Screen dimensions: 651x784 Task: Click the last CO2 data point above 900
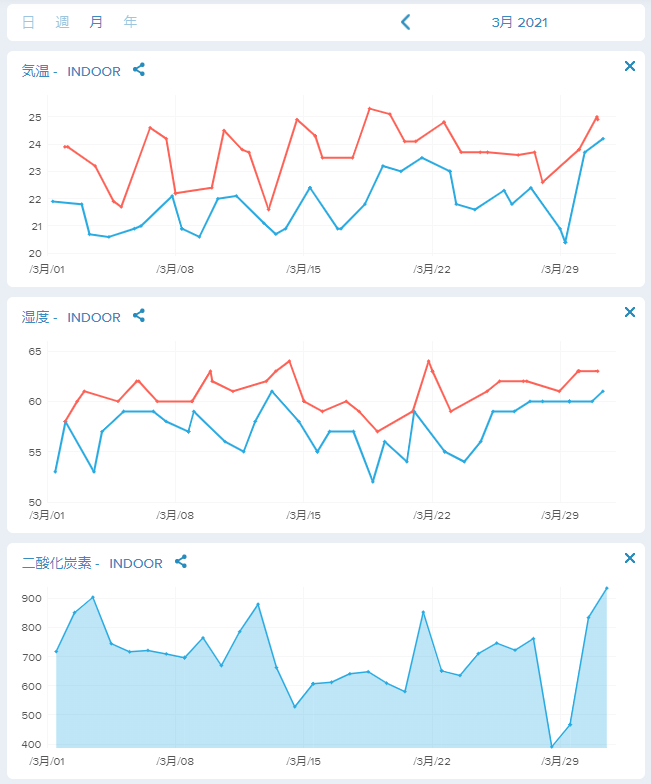click(606, 588)
